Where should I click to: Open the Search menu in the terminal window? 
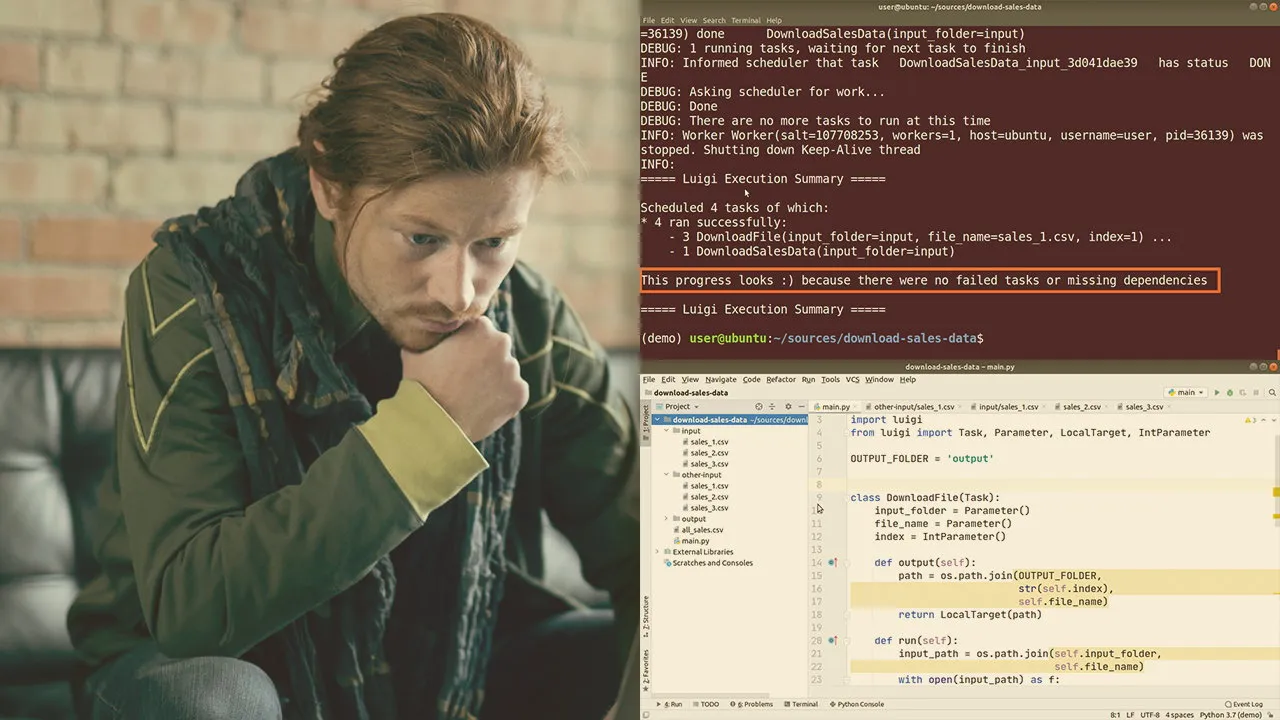tap(714, 20)
